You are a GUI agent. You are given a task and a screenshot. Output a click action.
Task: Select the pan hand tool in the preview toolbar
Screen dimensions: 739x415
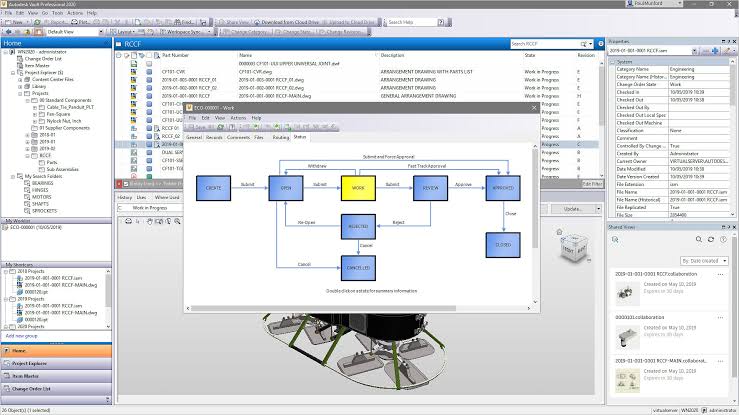149,221
